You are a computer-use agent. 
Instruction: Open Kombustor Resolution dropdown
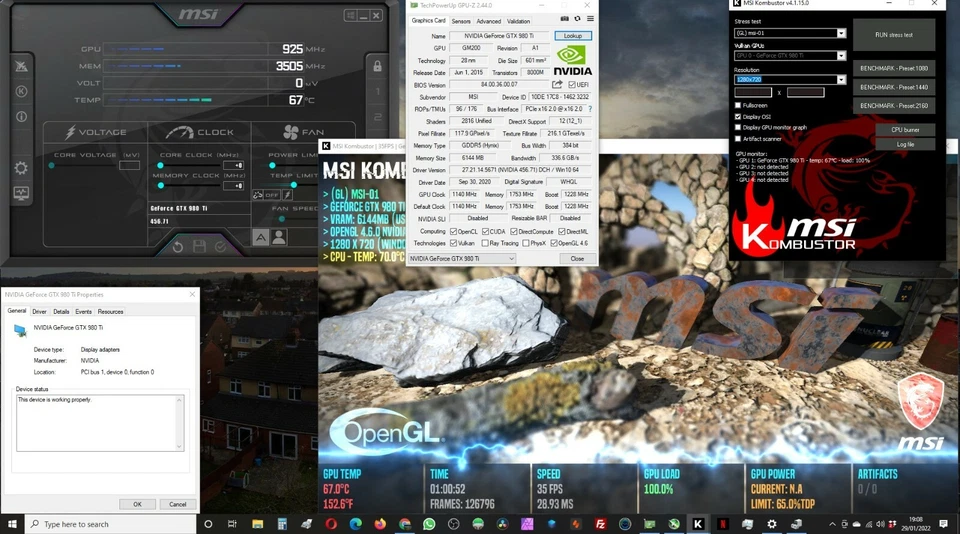click(x=841, y=80)
